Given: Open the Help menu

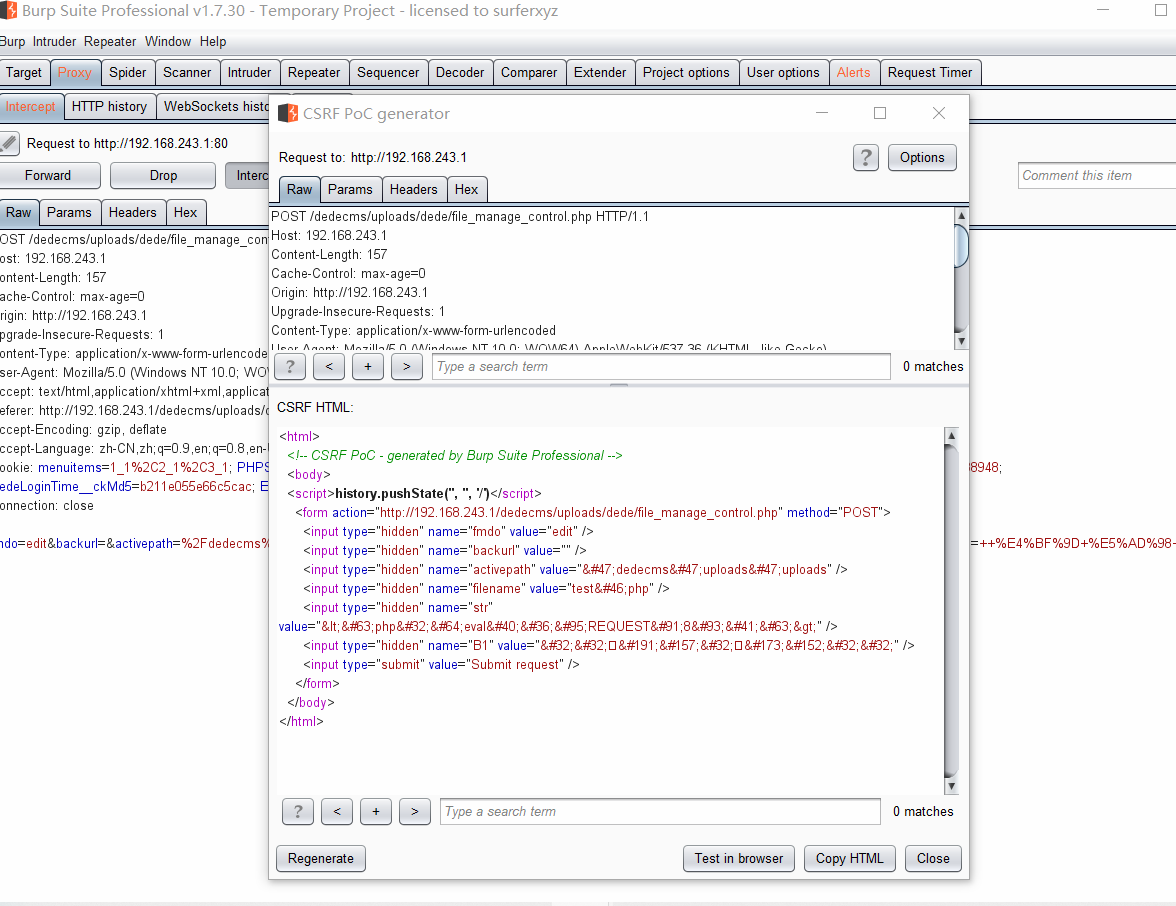Looking at the screenshot, I should pyautogui.click(x=213, y=41).
